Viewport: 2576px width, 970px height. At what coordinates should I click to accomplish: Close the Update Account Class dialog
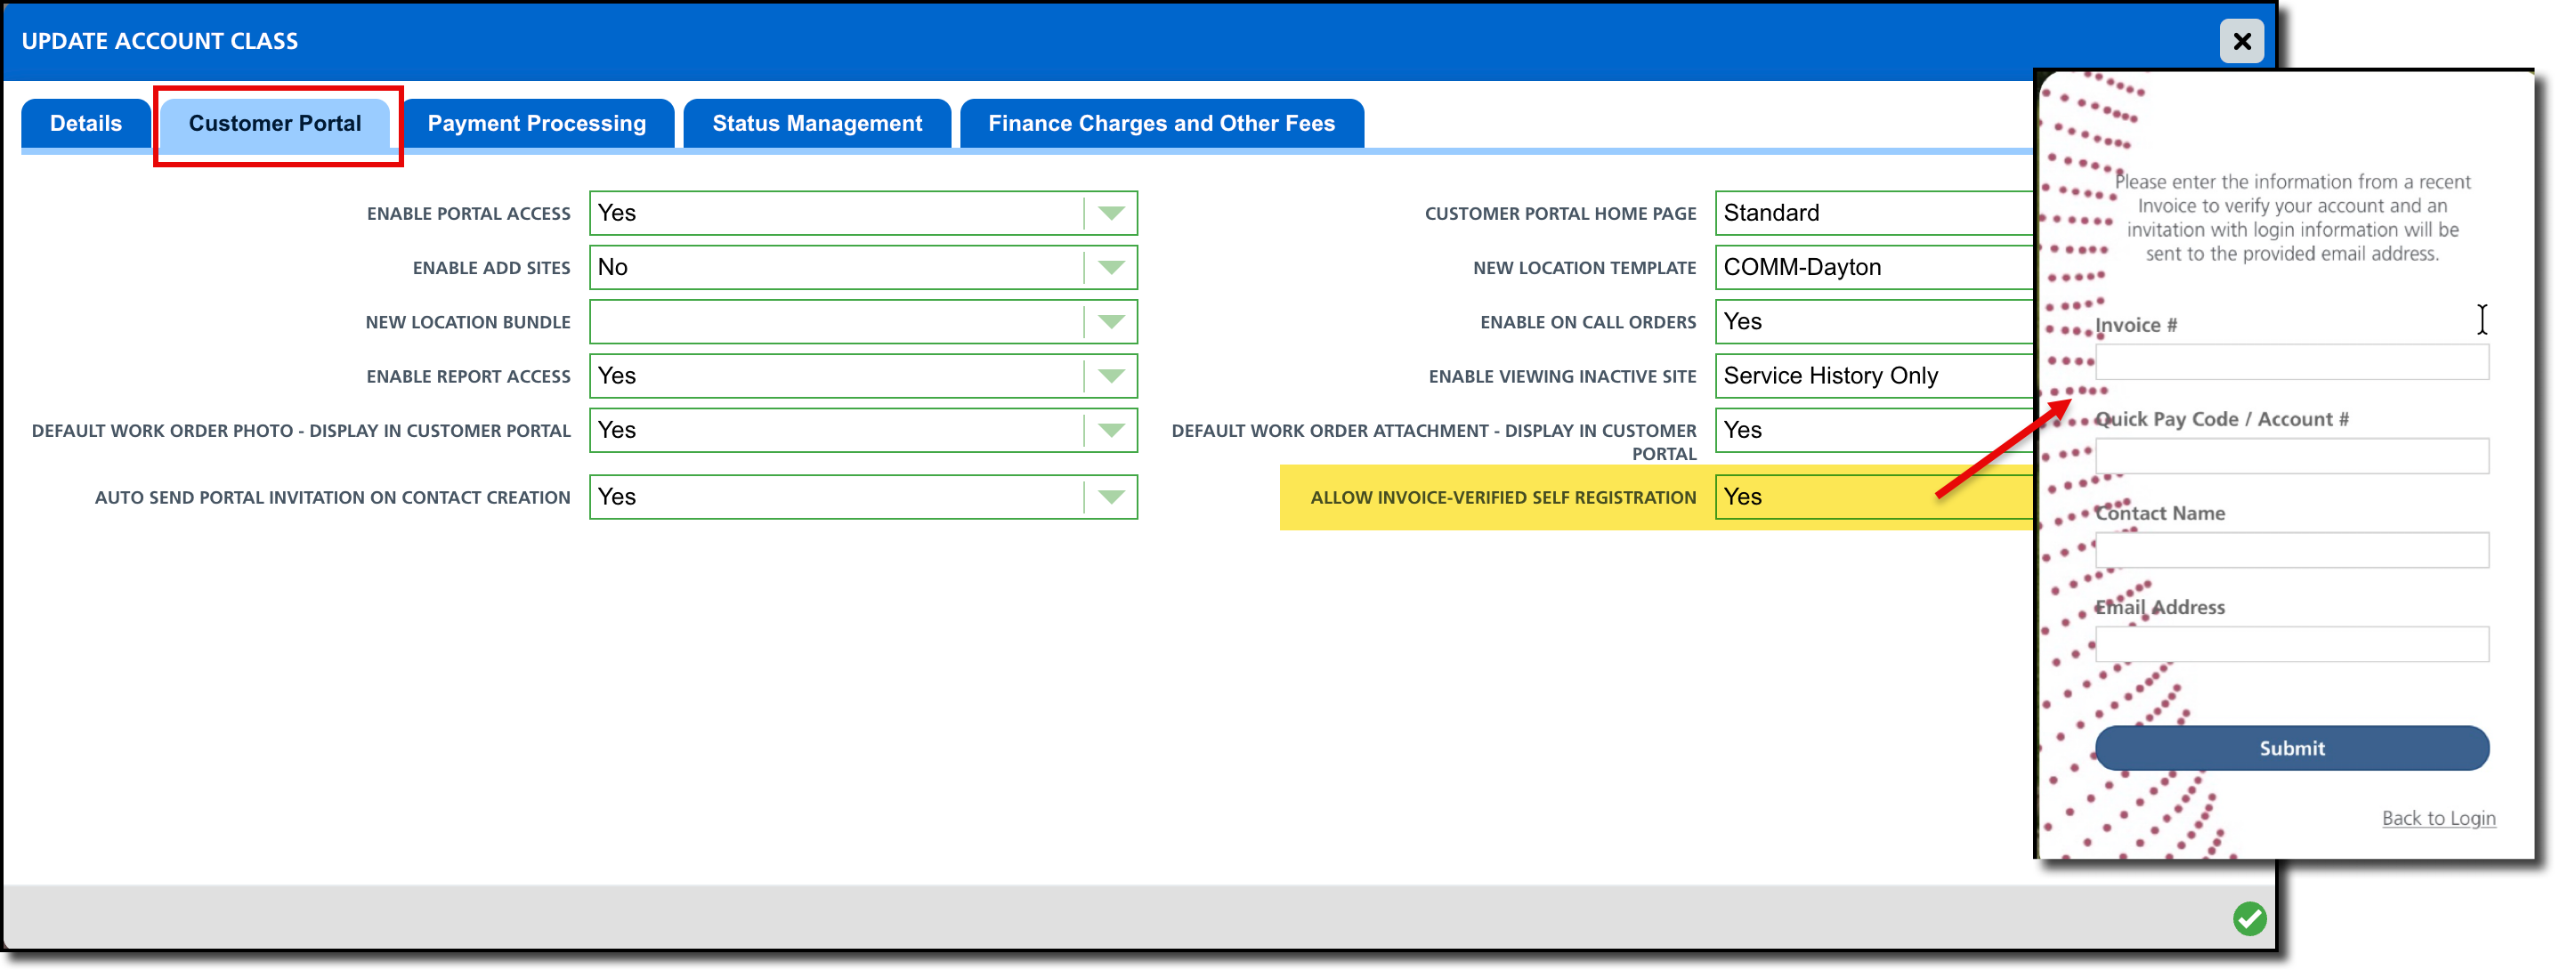pos(2241,41)
